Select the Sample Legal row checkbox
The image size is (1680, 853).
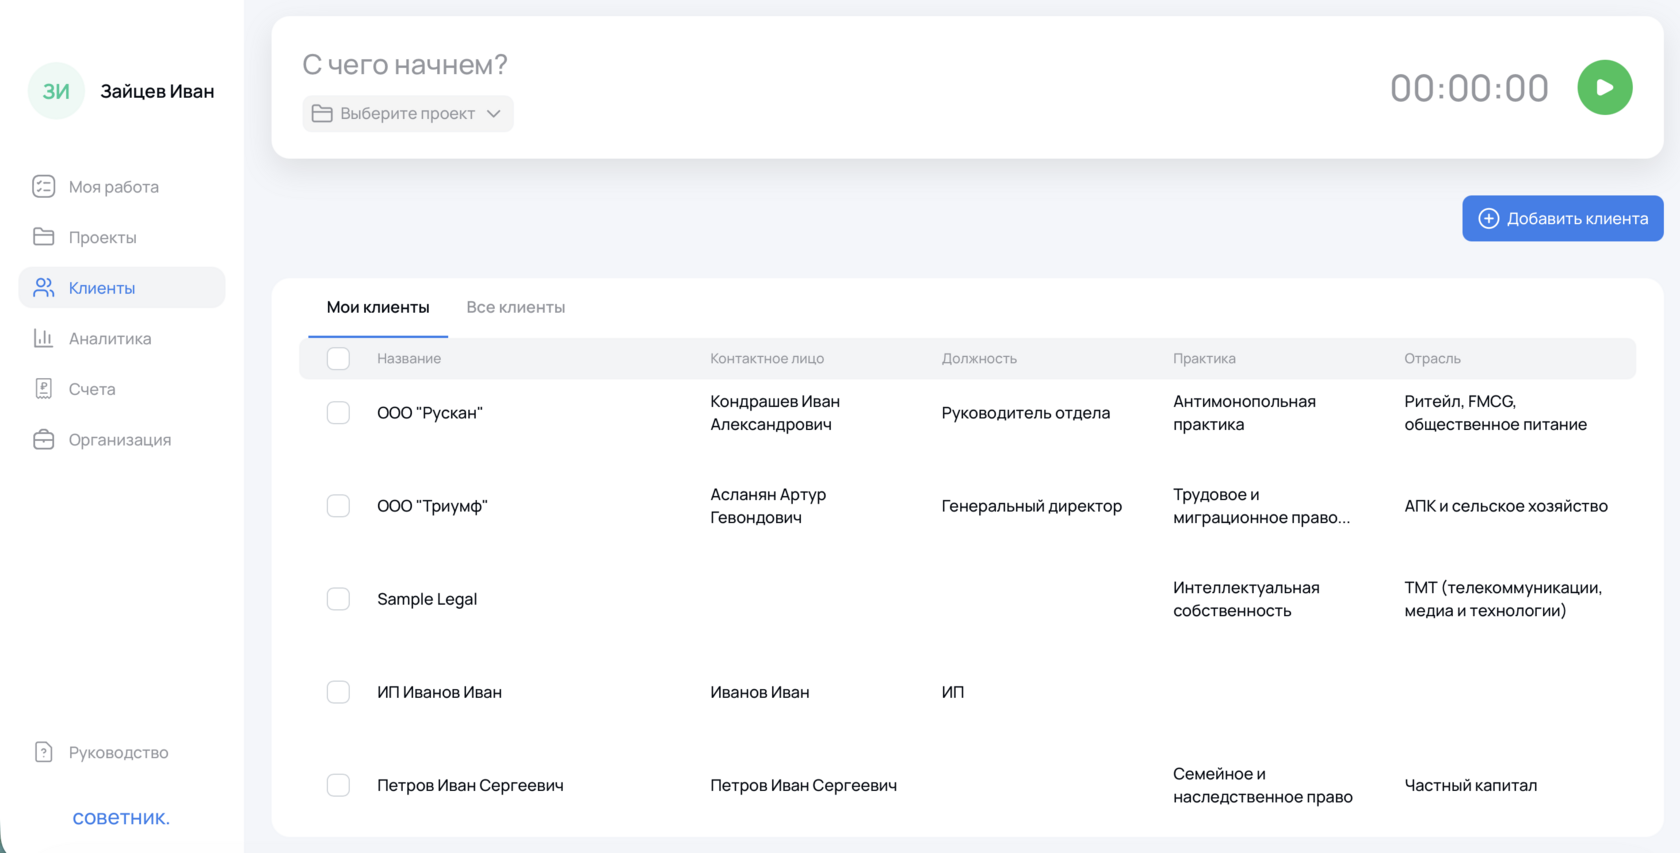tap(338, 599)
